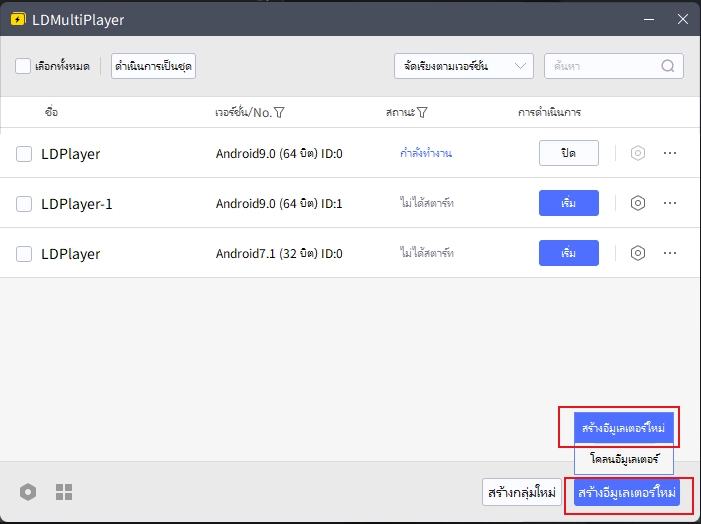Open settings for LDPlayer-1 instance
701x524 pixels.
click(x=638, y=203)
